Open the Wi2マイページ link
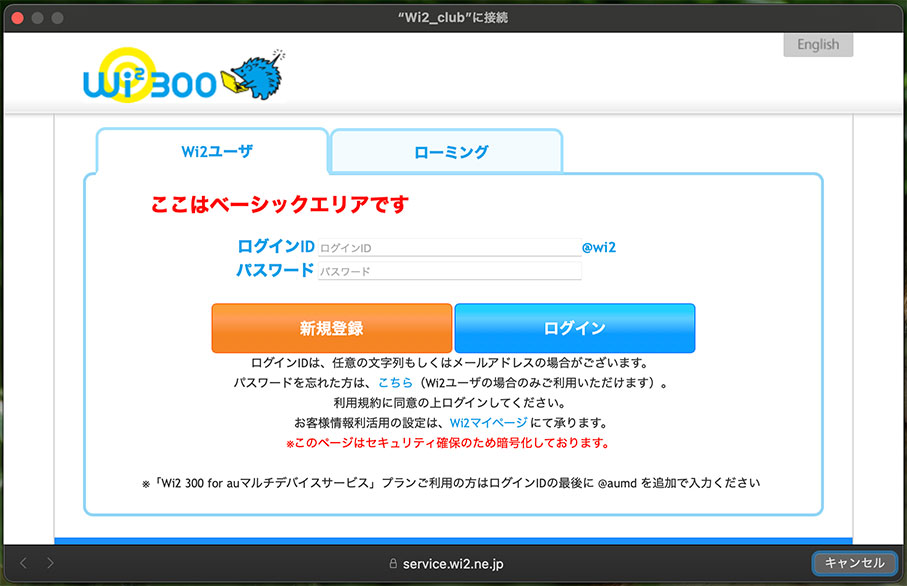Viewport: 907px width, 586px height. pos(488,422)
